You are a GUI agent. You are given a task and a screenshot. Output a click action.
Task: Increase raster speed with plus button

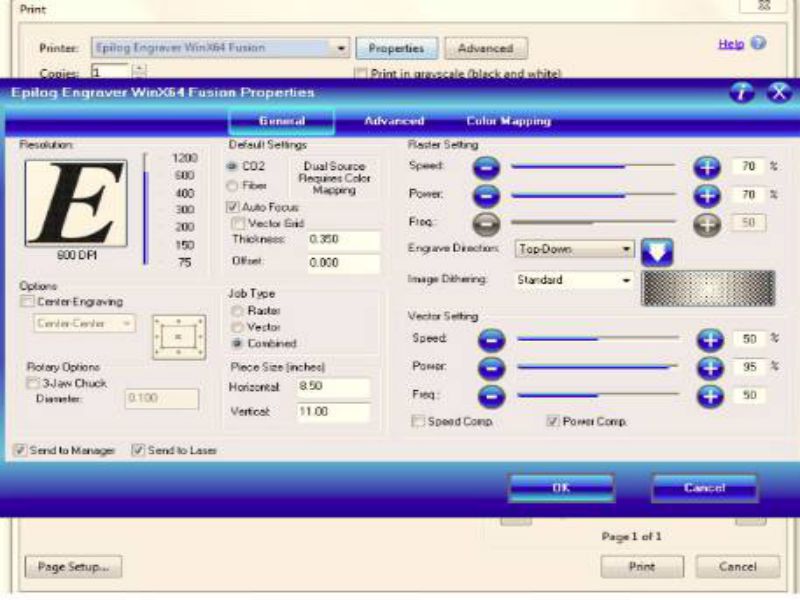click(707, 168)
